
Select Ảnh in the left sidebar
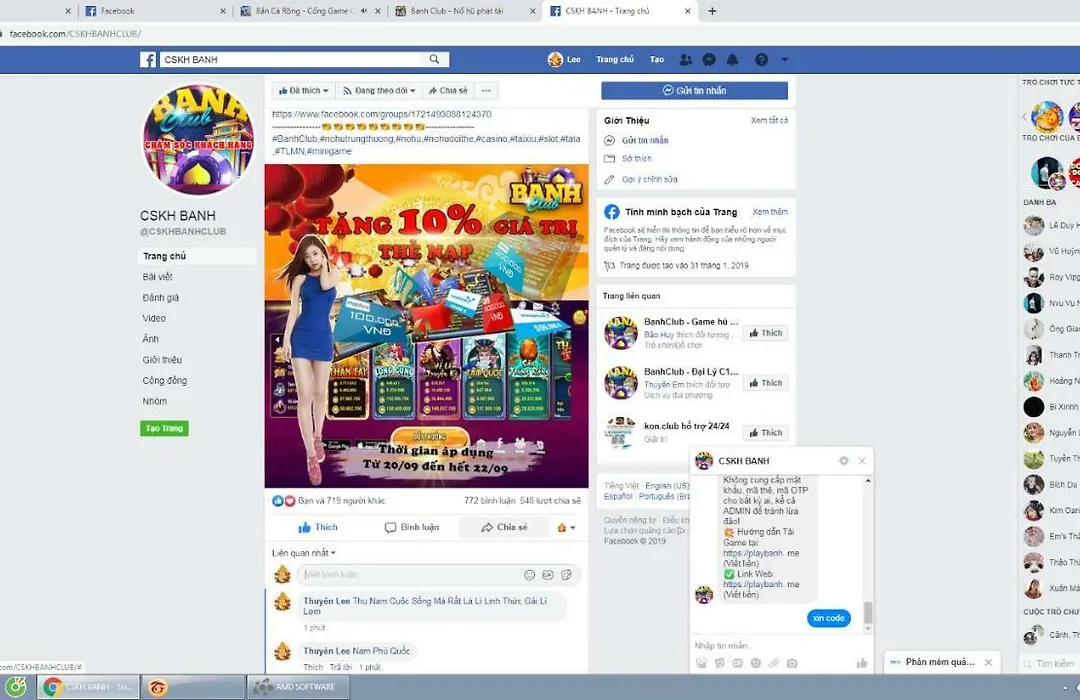(x=150, y=339)
